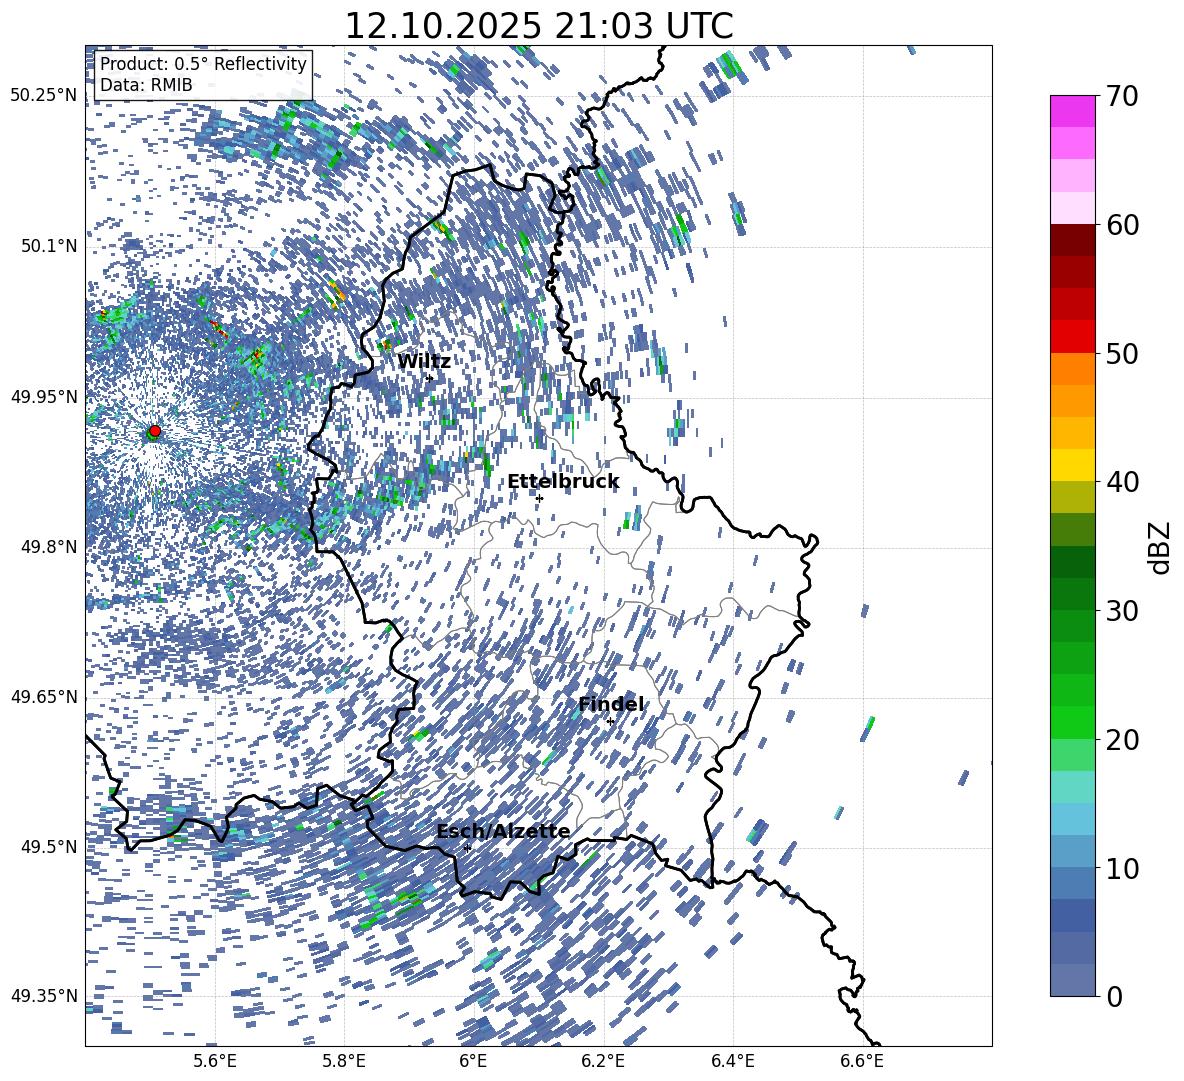Click the 'Data: RMIB' label
This screenshot has height=1081, width=1184.
coord(146,85)
